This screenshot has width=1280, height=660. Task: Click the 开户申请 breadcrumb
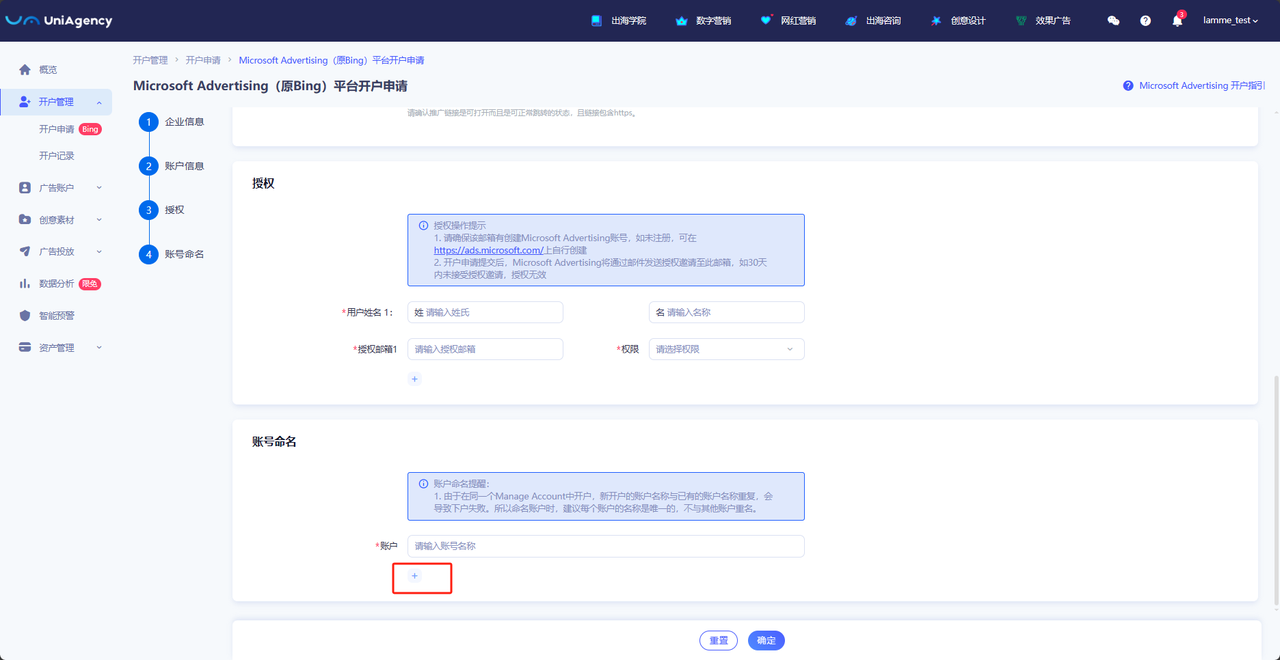pyautogui.click(x=203, y=61)
